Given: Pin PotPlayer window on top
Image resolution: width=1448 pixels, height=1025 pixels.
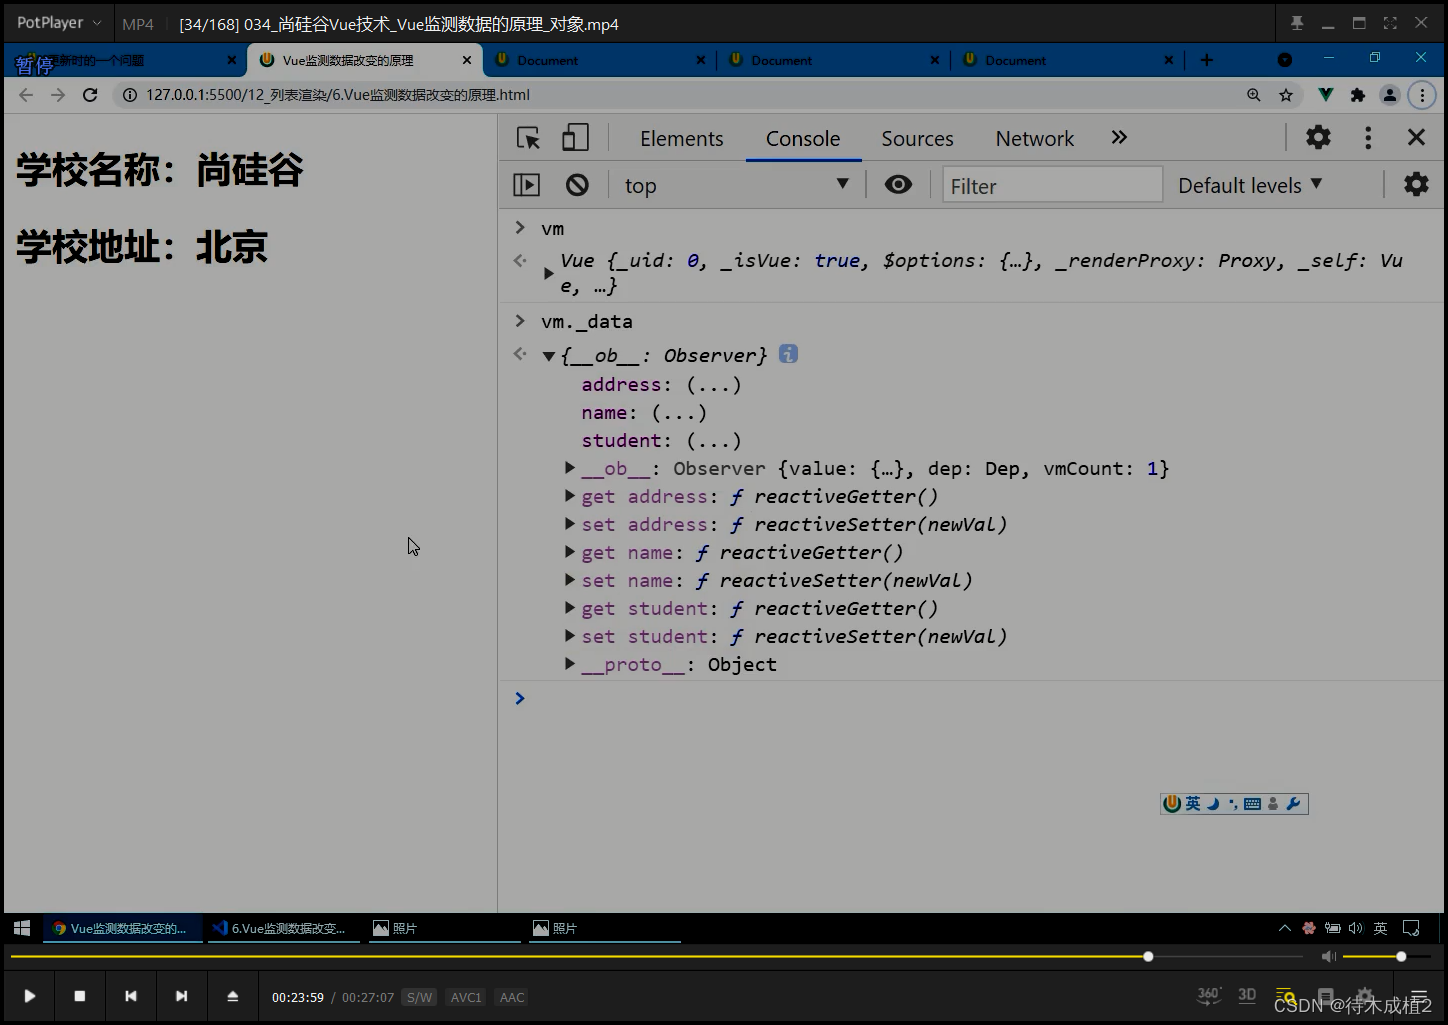Looking at the screenshot, I should (1297, 23).
